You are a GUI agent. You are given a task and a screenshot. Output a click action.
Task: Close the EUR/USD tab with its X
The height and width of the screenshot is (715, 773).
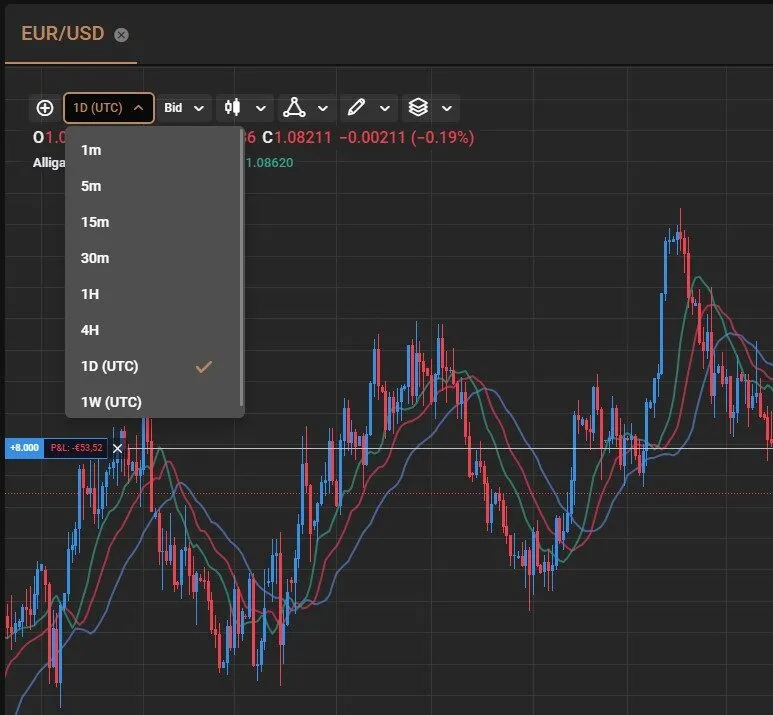coord(121,35)
